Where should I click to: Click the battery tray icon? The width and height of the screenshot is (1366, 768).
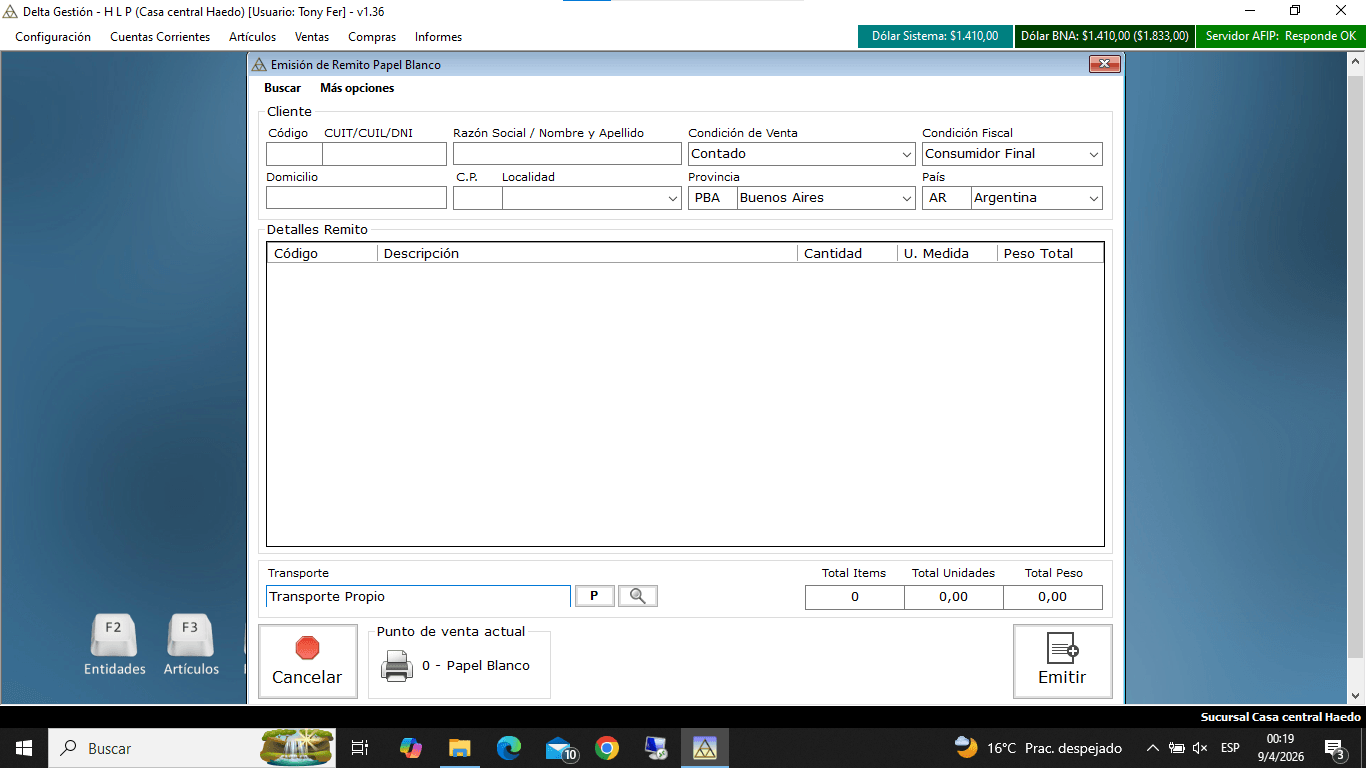coord(1176,748)
